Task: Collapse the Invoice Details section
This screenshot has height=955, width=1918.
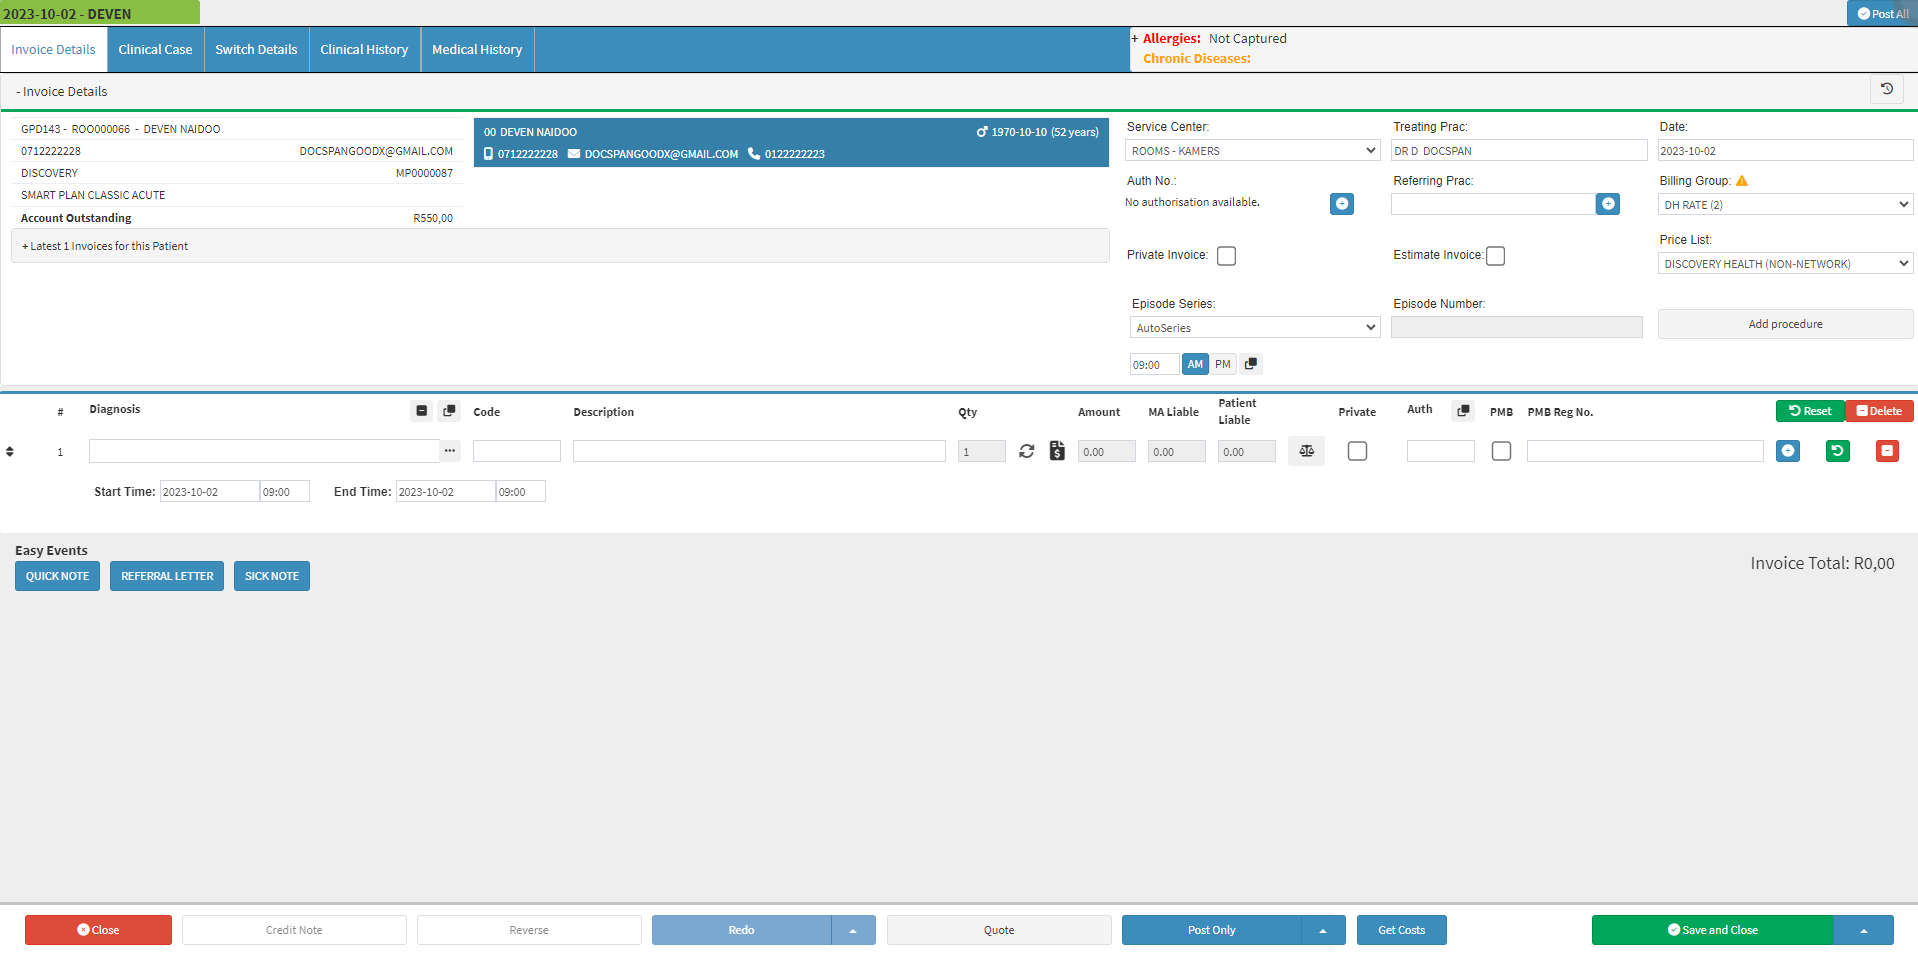Action: point(62,91)
